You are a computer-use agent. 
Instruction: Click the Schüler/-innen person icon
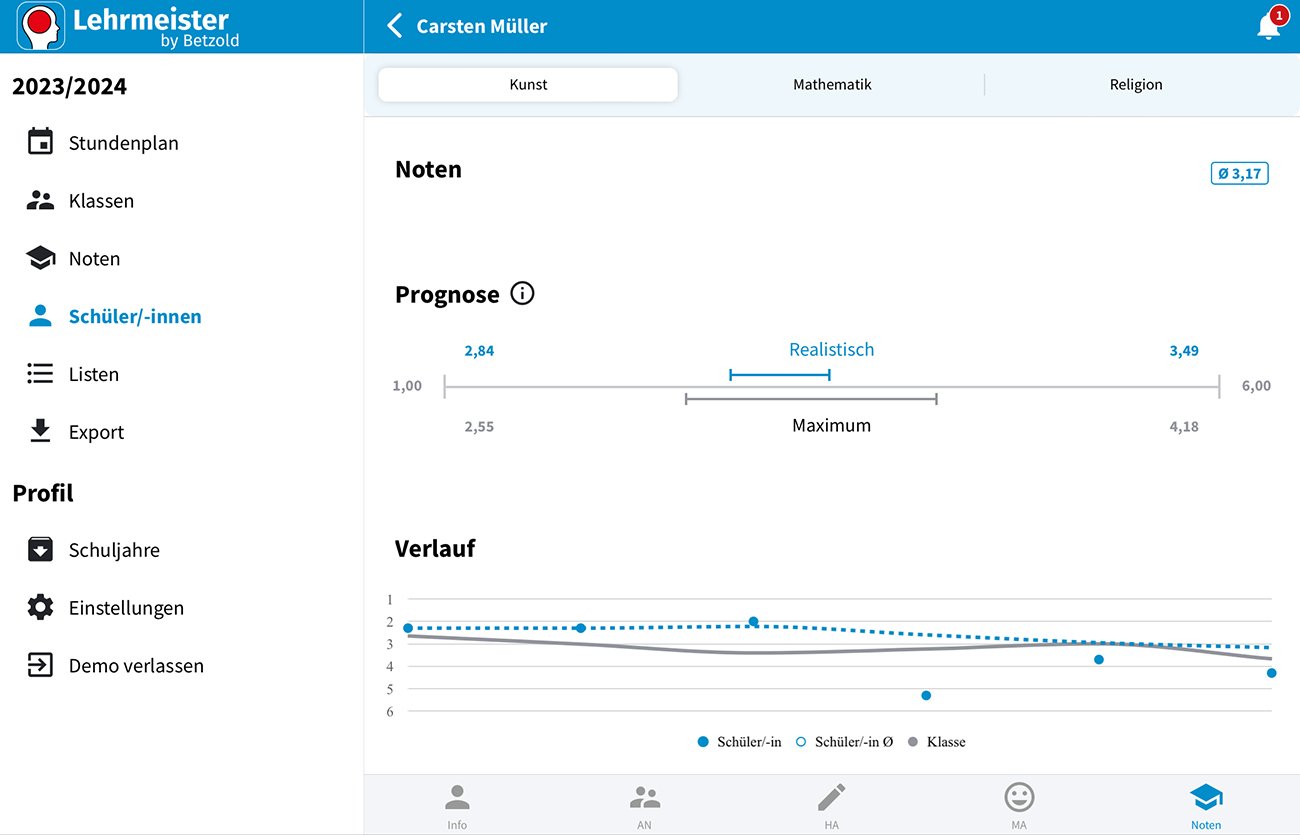[40, 316]
